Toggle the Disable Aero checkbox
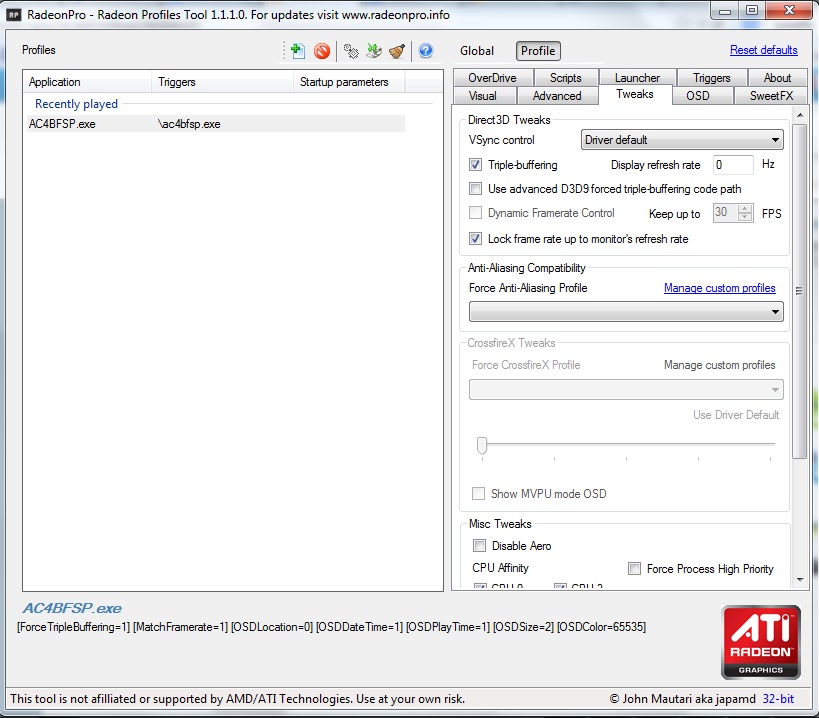 479,546
